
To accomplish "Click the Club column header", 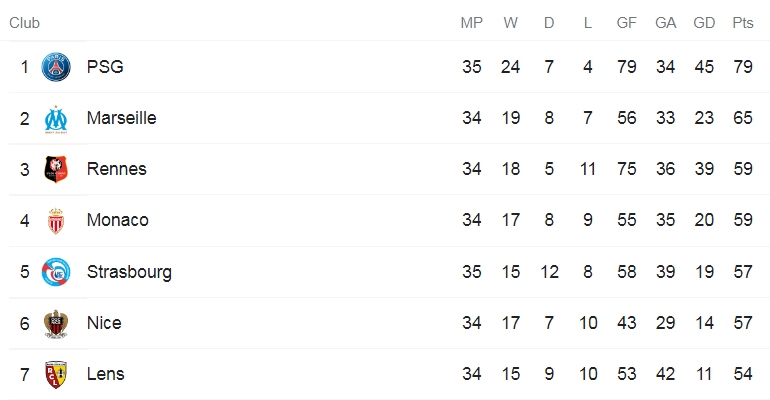I will click(25, 23).
